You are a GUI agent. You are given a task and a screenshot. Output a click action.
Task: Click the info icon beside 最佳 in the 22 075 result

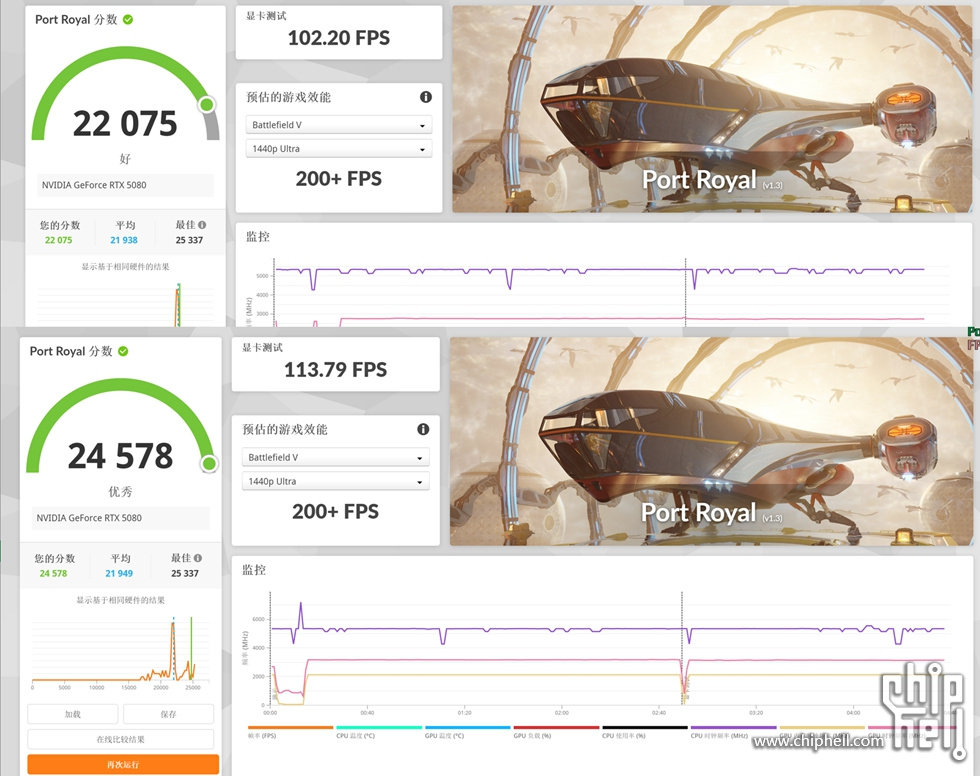point(202,225)
